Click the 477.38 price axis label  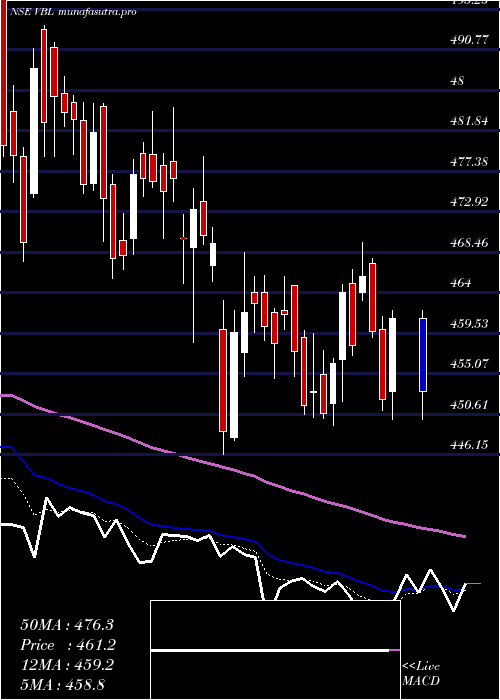469,162
